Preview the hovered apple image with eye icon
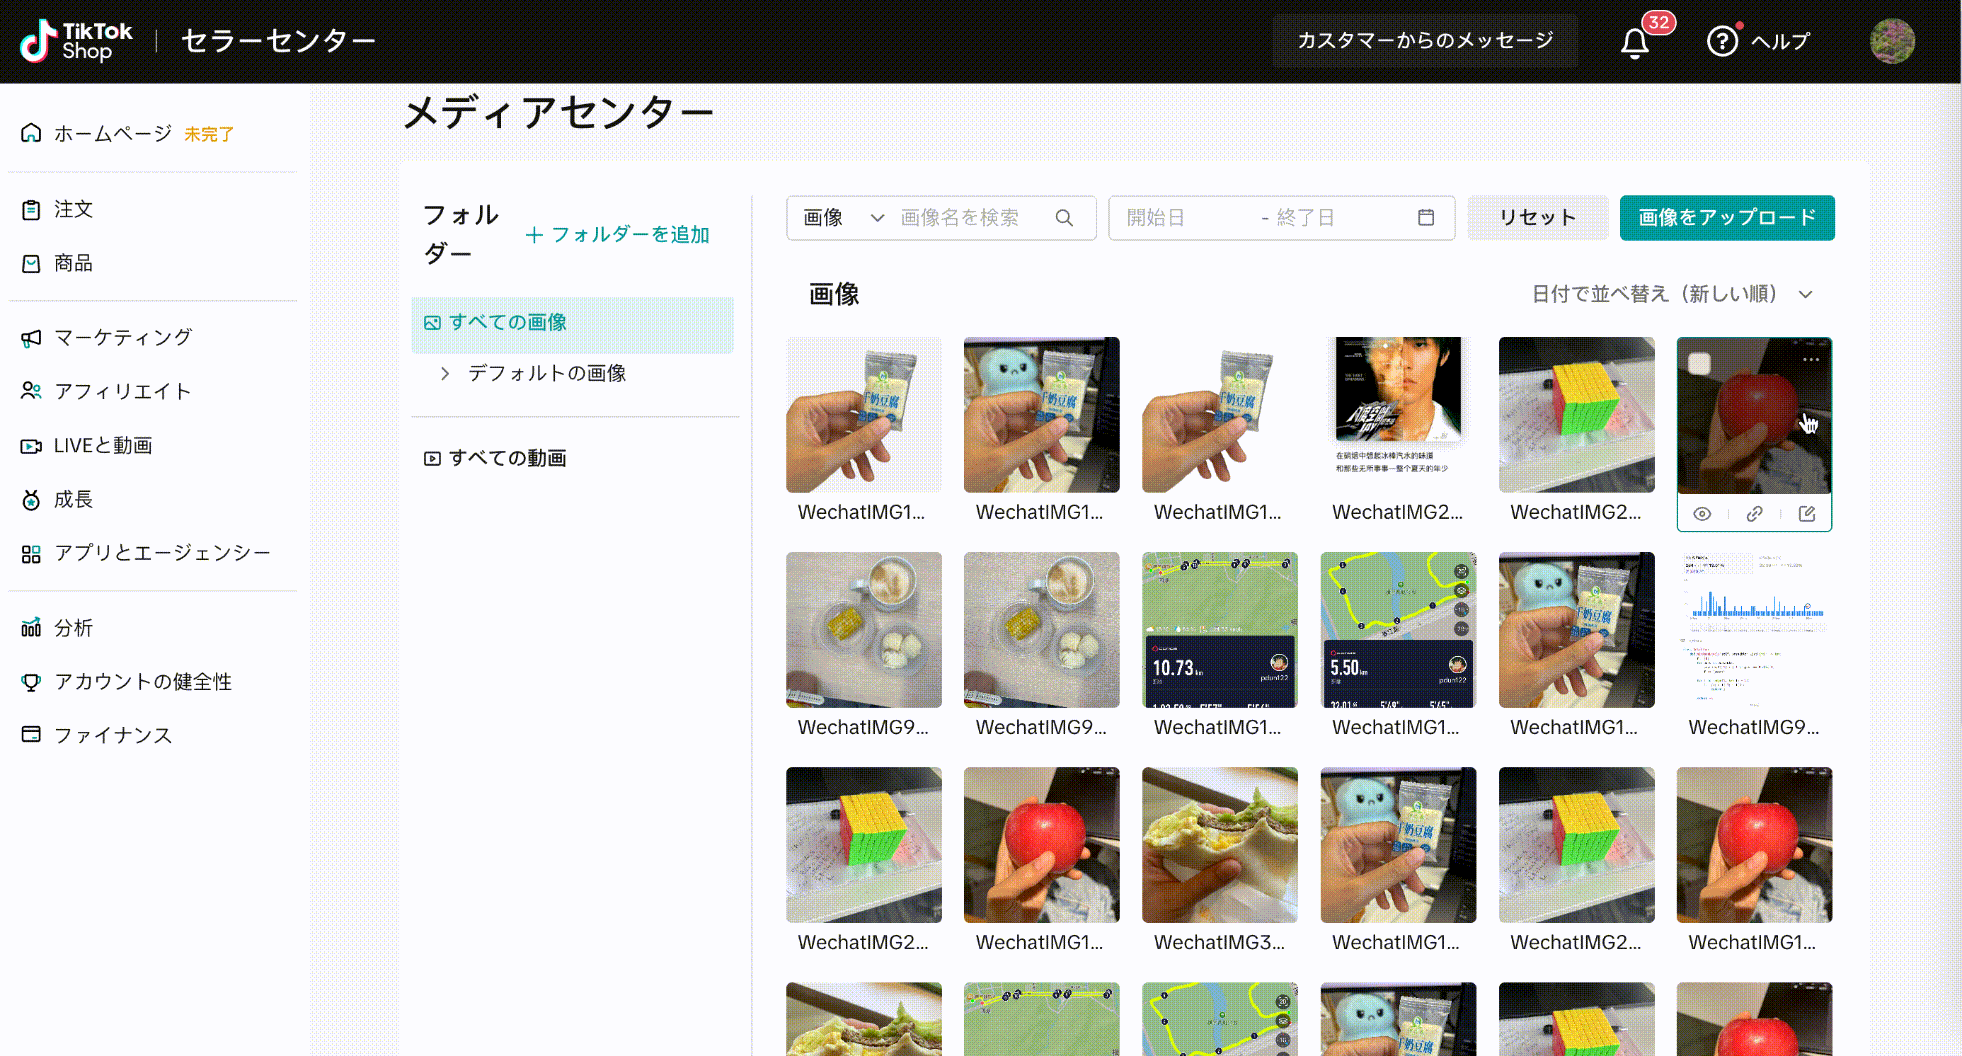 (x=1702, y=514)
